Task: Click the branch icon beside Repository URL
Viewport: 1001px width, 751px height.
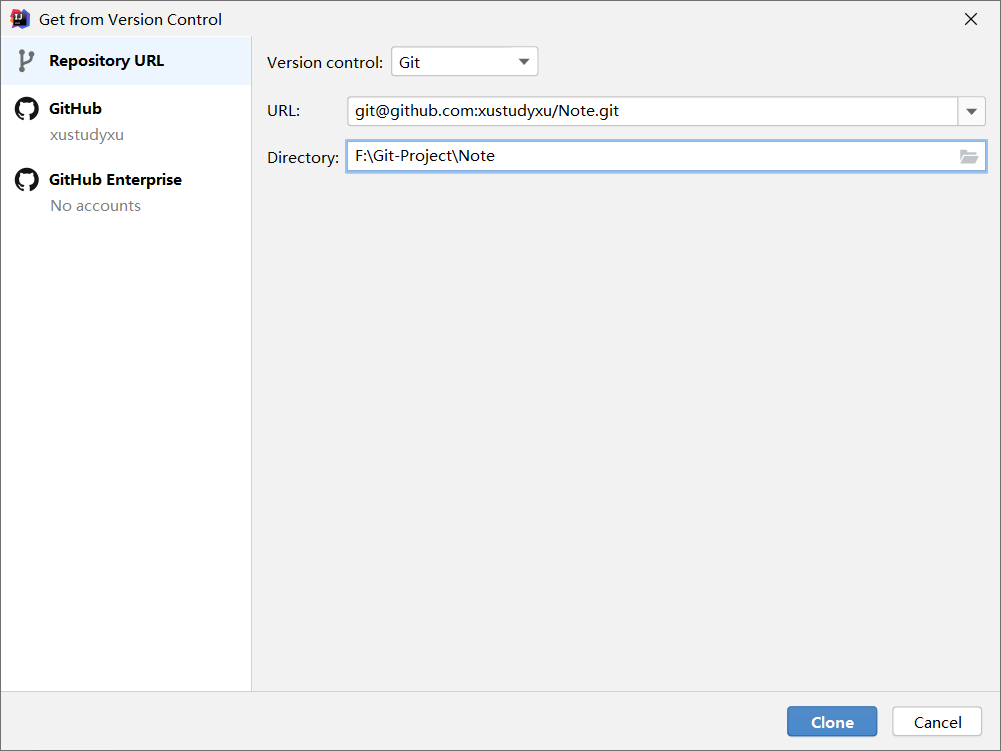Action: (x=26, y=61)
